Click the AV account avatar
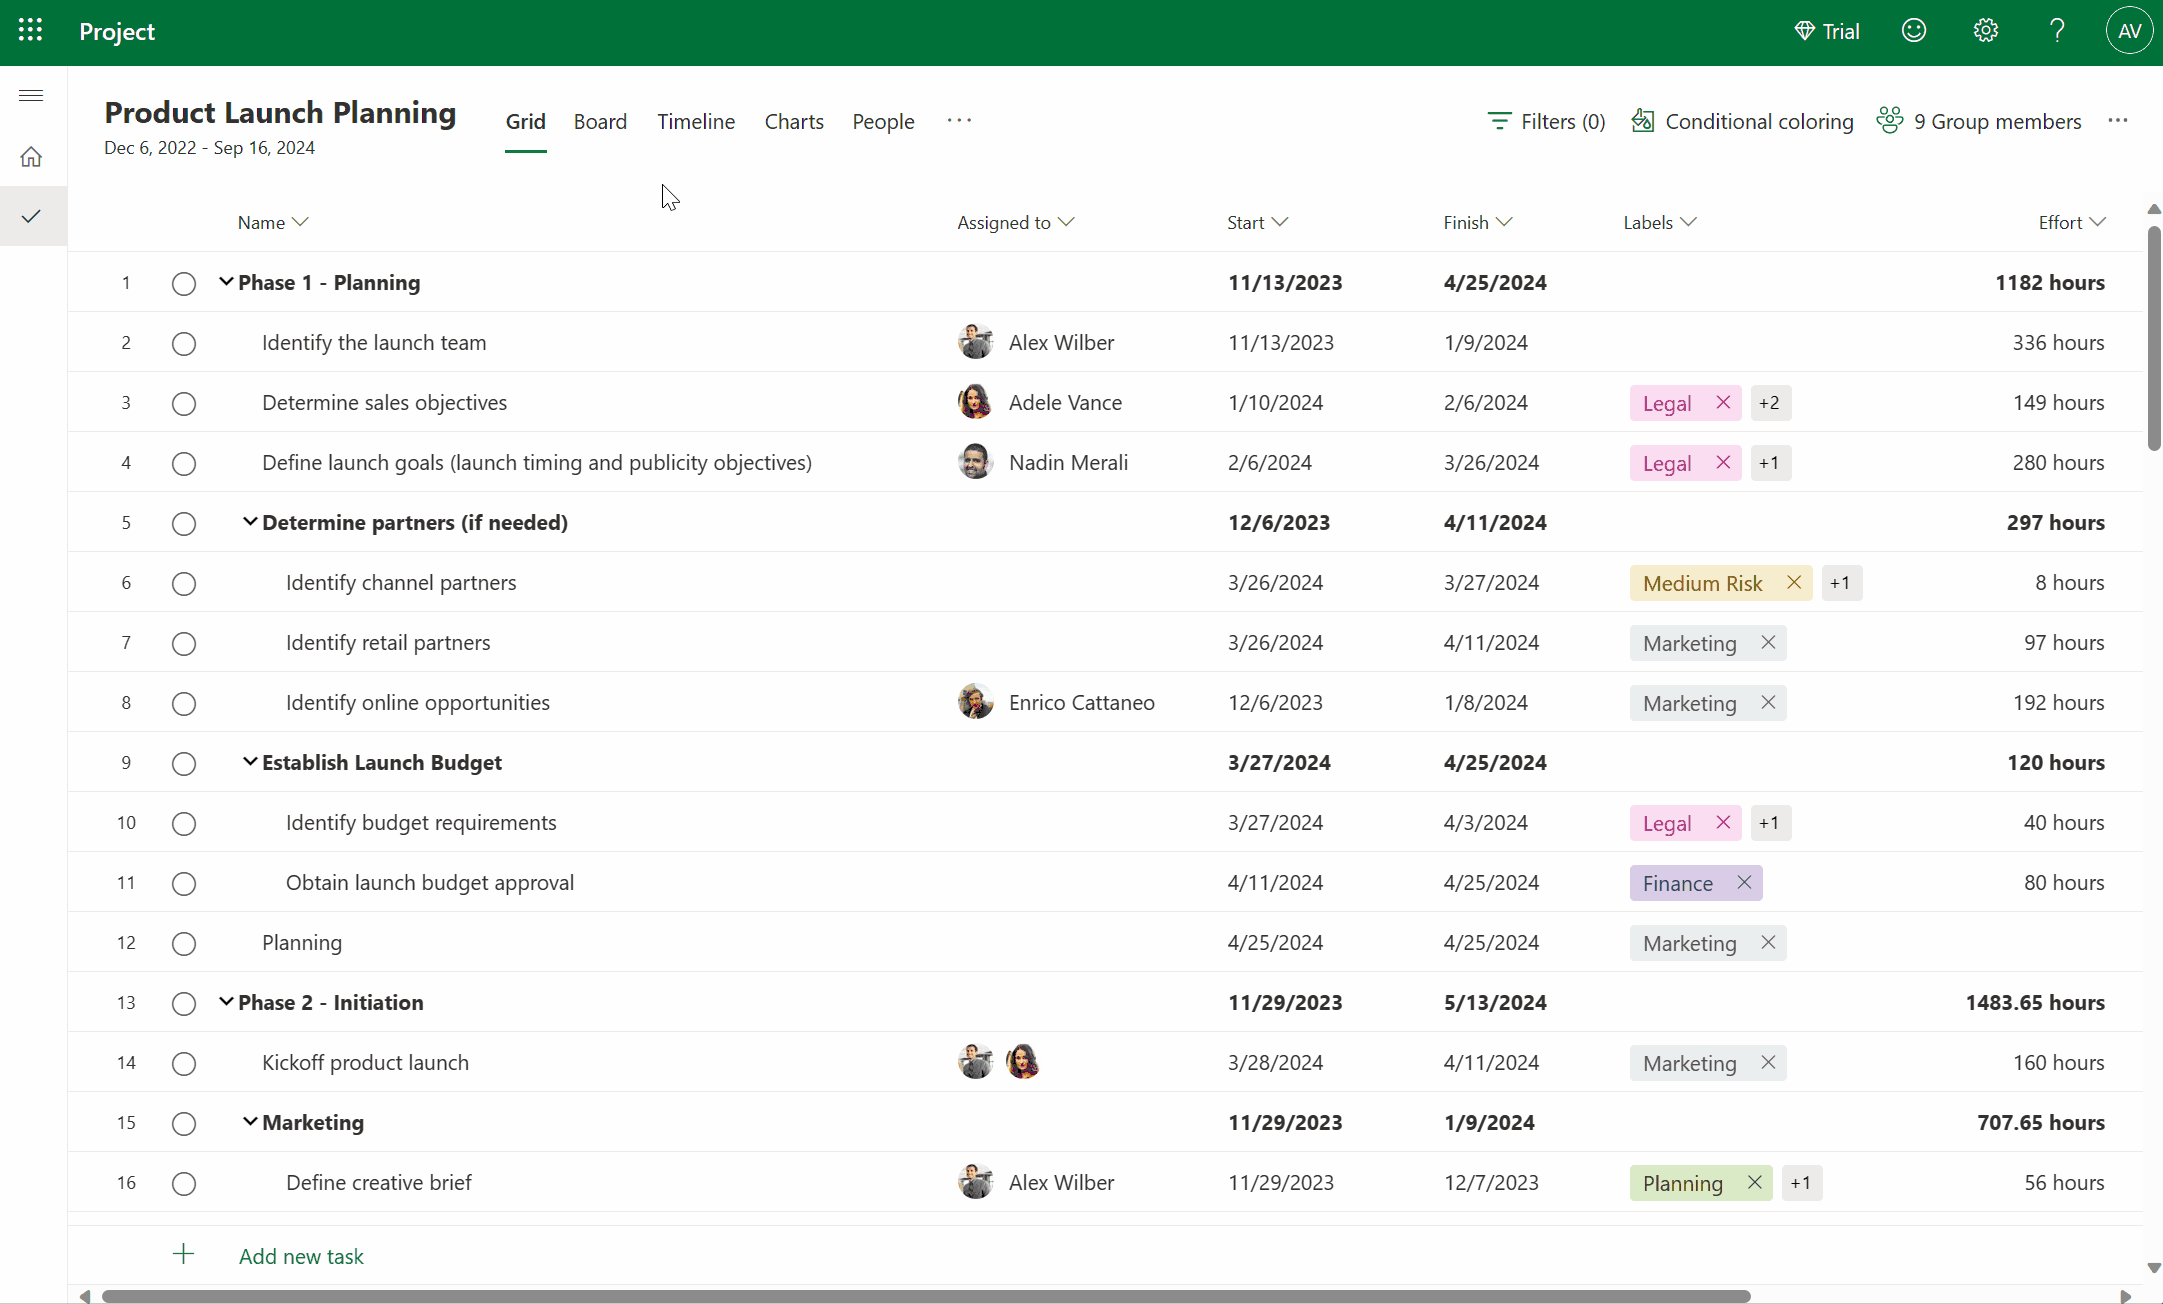This screenshot has height=1304, width=2163. 2129,30
